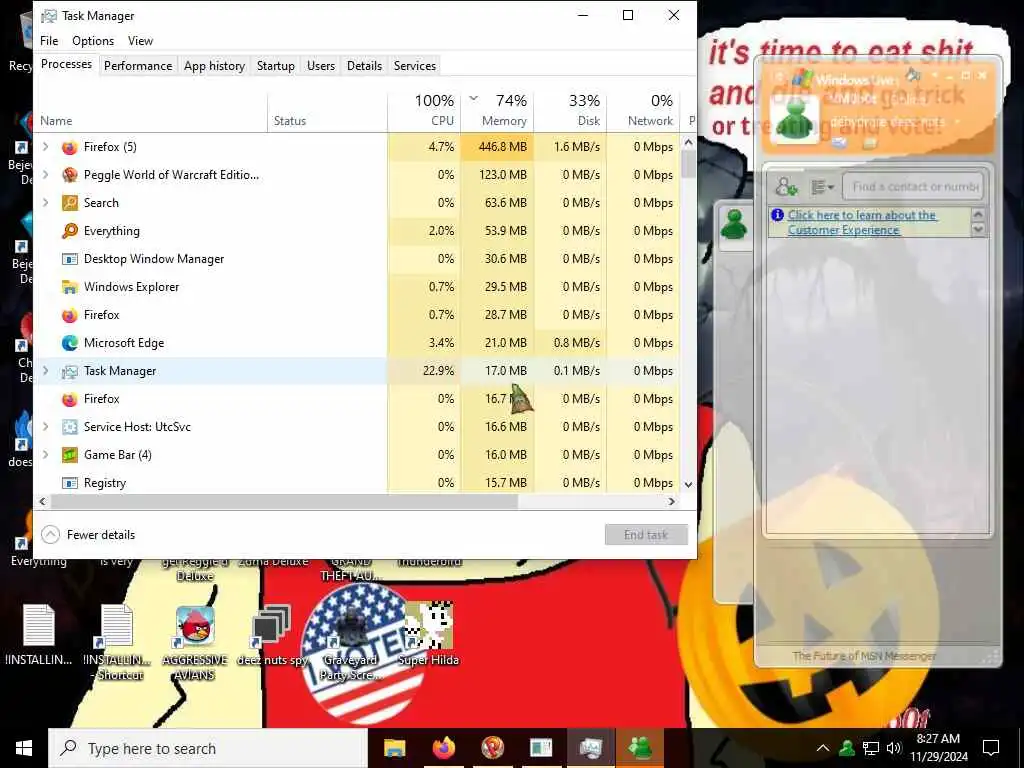Click the Type here to search box
The height and width of the screenshot is (768, 1024).
pyautogui.click(x=208, y=748)
